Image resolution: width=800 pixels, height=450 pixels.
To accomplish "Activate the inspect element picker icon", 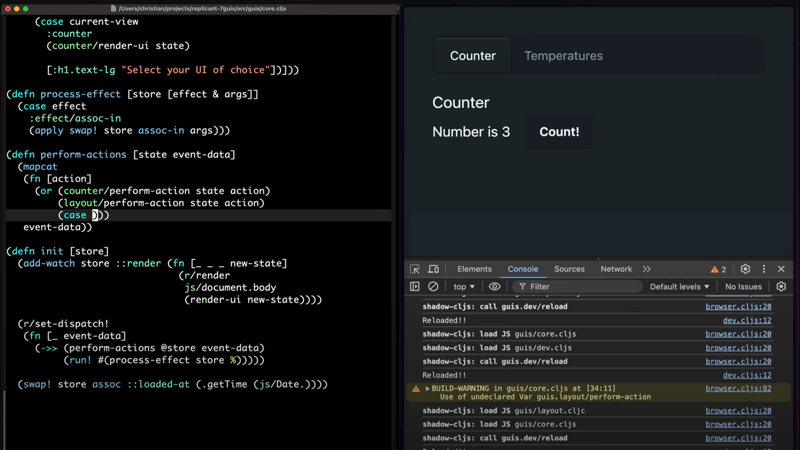I will 415,269.
